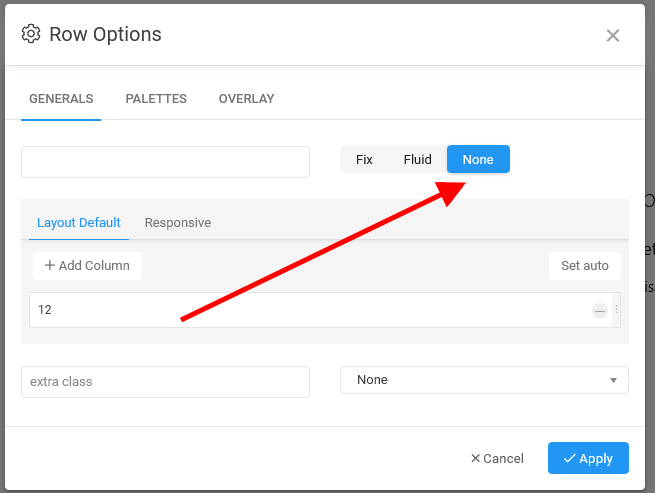This screenshot has width=655, height=493.
Task: Select the None container option
Action: coord(478,159)
